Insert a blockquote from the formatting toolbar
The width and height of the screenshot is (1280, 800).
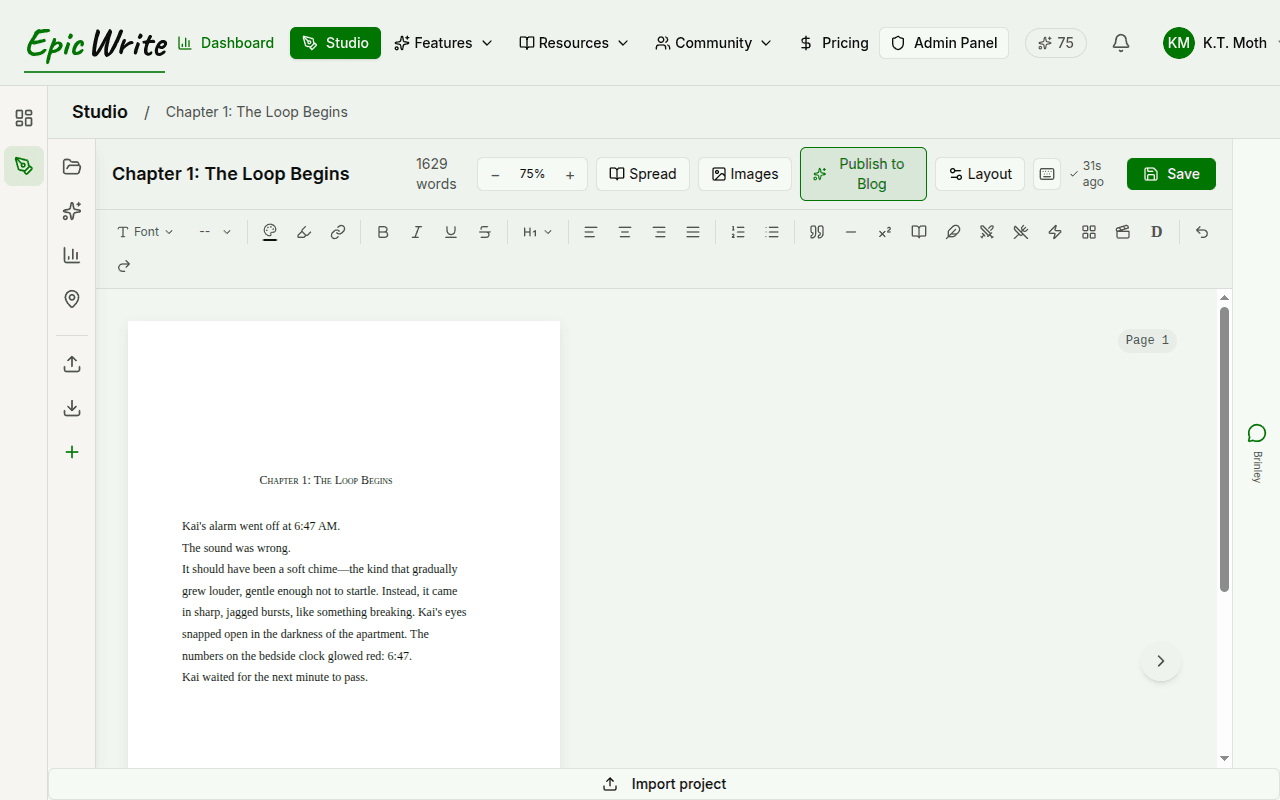[816, 231]
